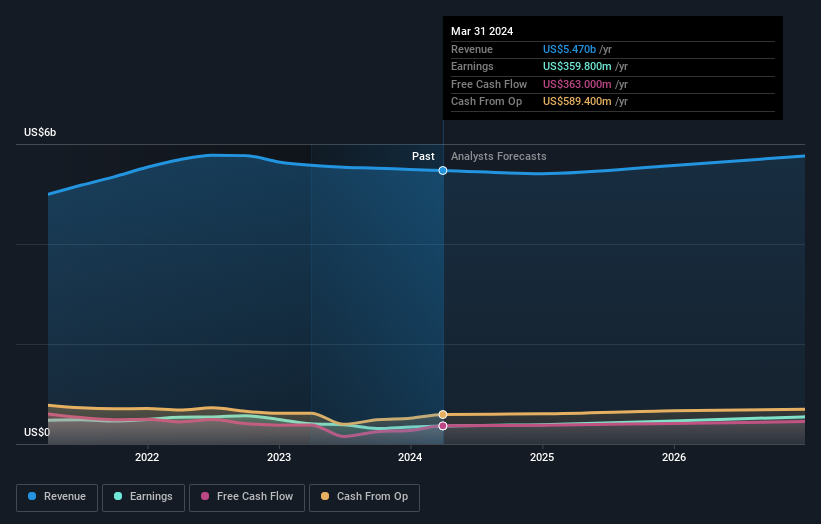The height and width of the screenshot is (524, 821).
Task: Toggle the Cash From Op legend button
Action: pos(364,497)
